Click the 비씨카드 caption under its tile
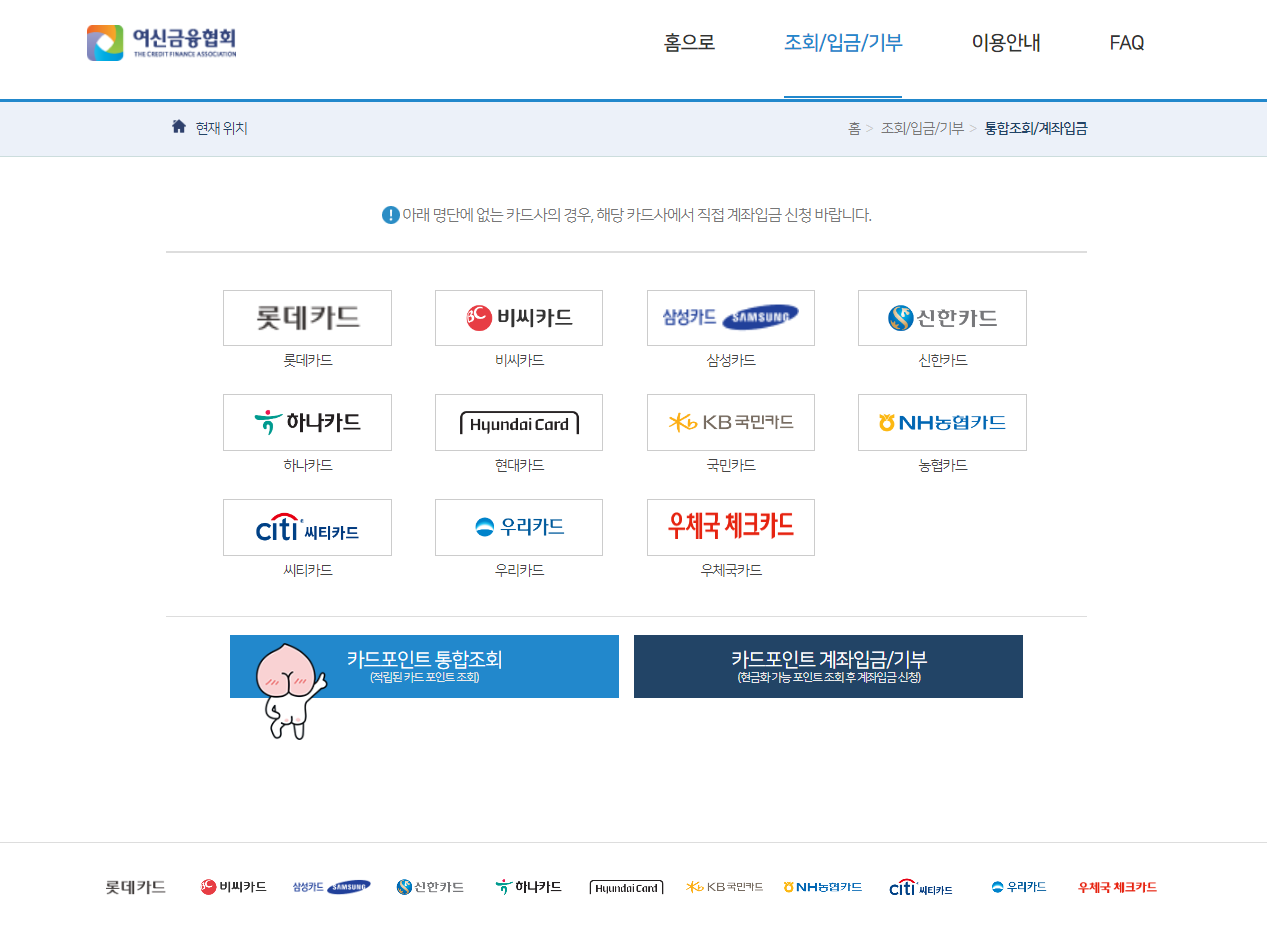This screenshot has height=926, width=1267. 520,360
